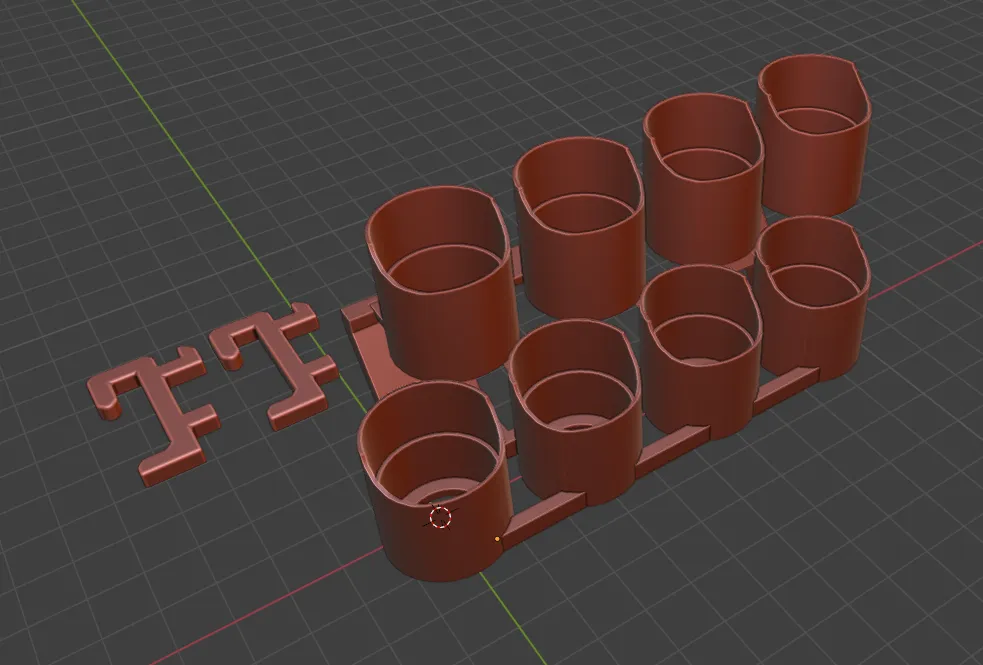Select the leftmost T-shaped clip piece
The width and height of the screenshot is (983, 665).
150,413
